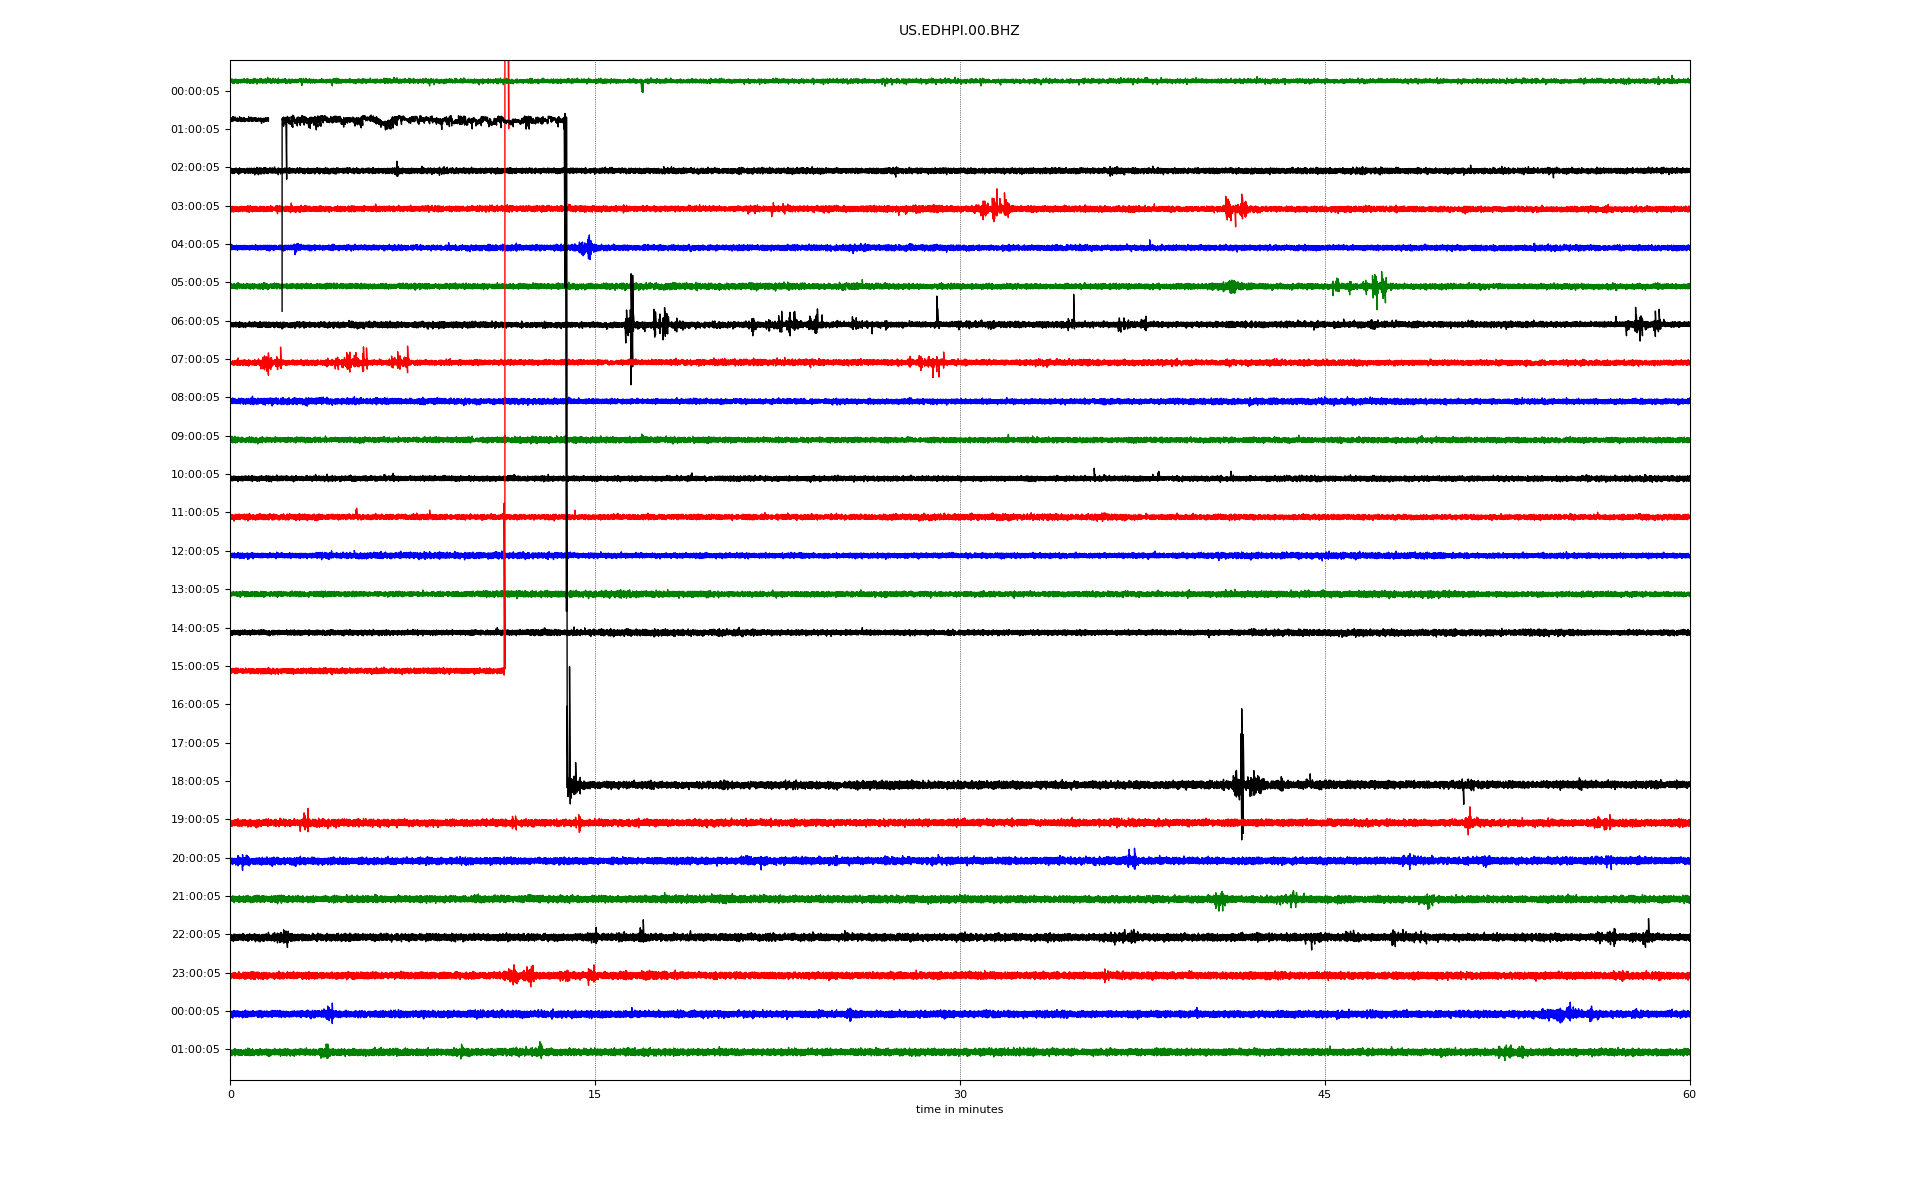Click the 09:00:05 time label
This screenshot has height=1200, width=1920.
(195, 436)
